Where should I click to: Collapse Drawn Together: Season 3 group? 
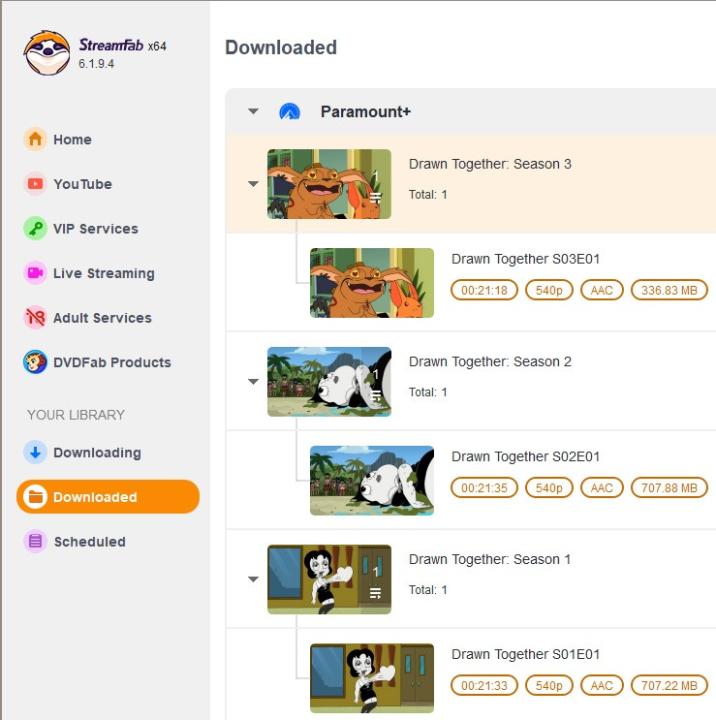click(x=253, y=184)
